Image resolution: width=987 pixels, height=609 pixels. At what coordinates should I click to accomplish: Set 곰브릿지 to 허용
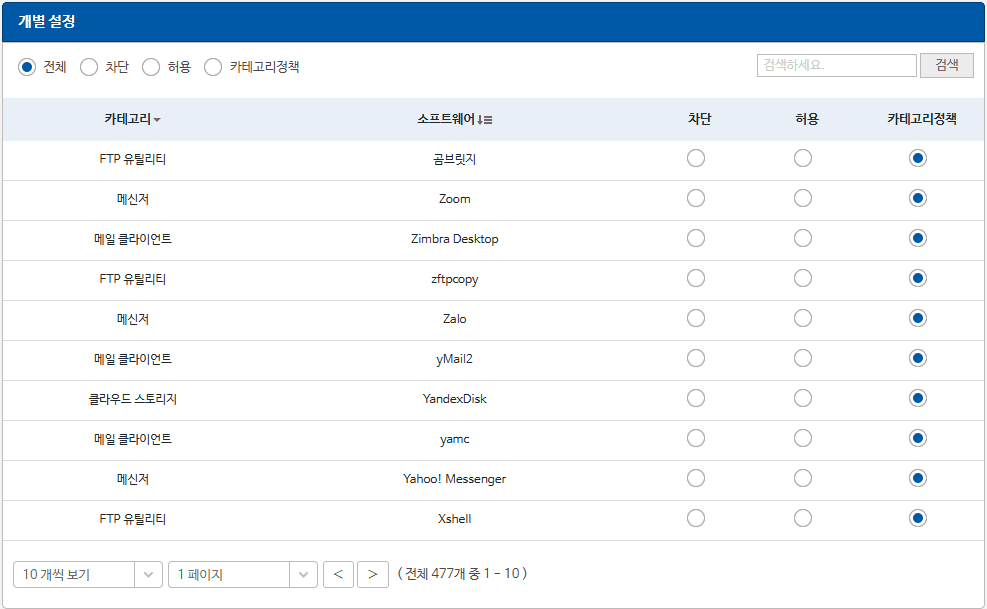point(803,158)
